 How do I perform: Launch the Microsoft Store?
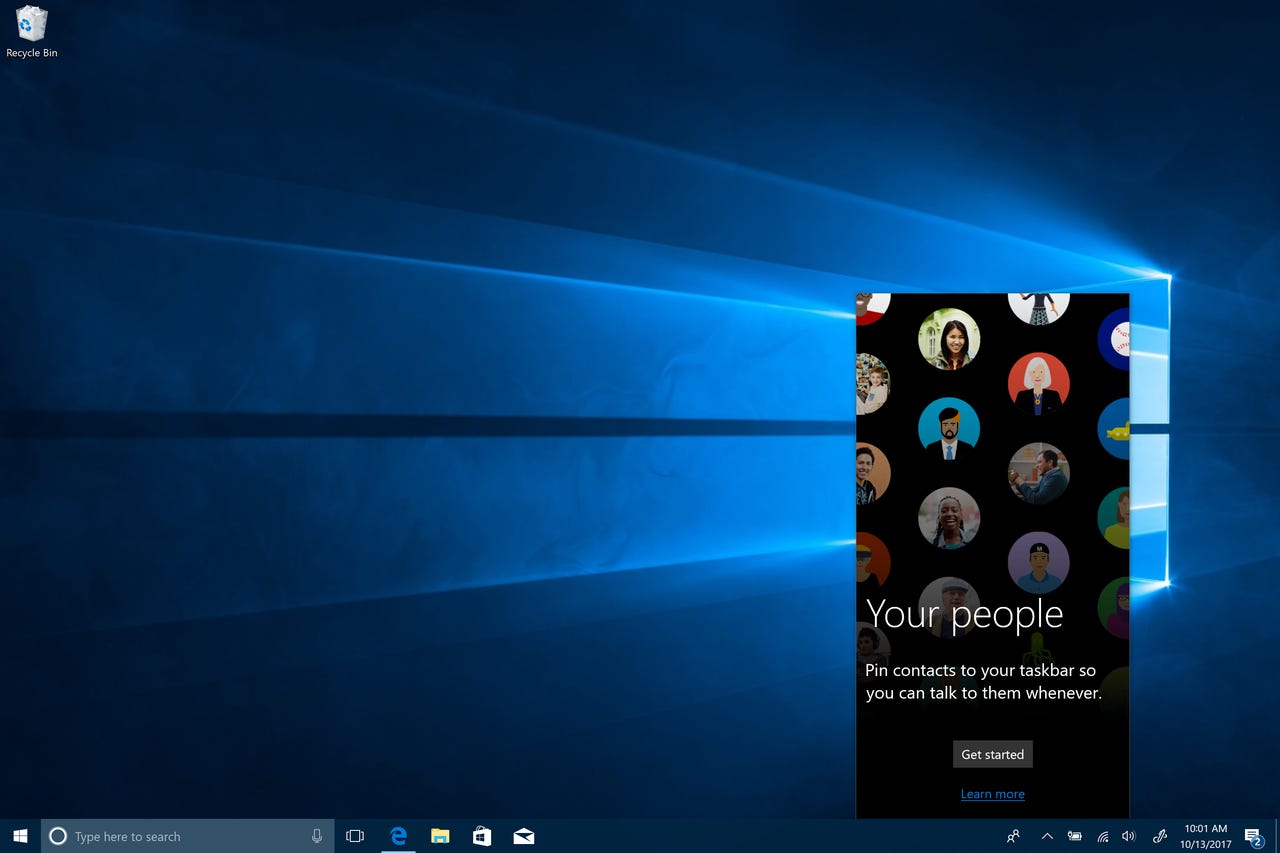[x=482, y=836]
